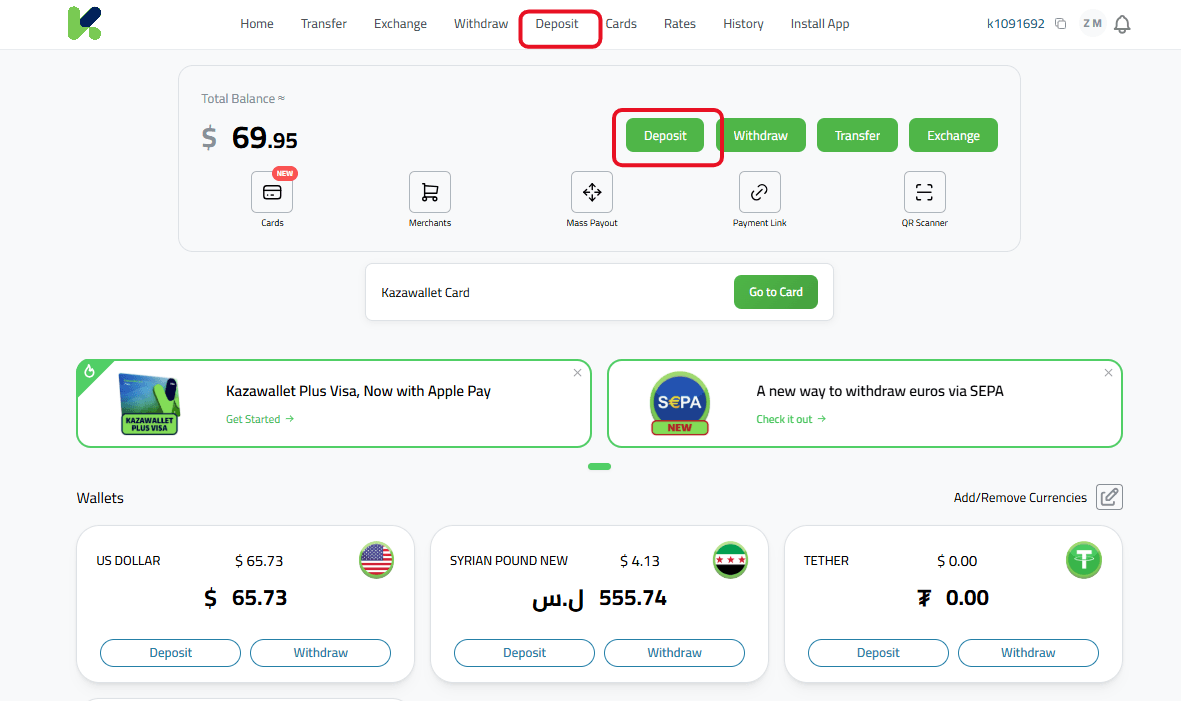Open History in top navigation
1181x701 pixels.
(743, 24)
